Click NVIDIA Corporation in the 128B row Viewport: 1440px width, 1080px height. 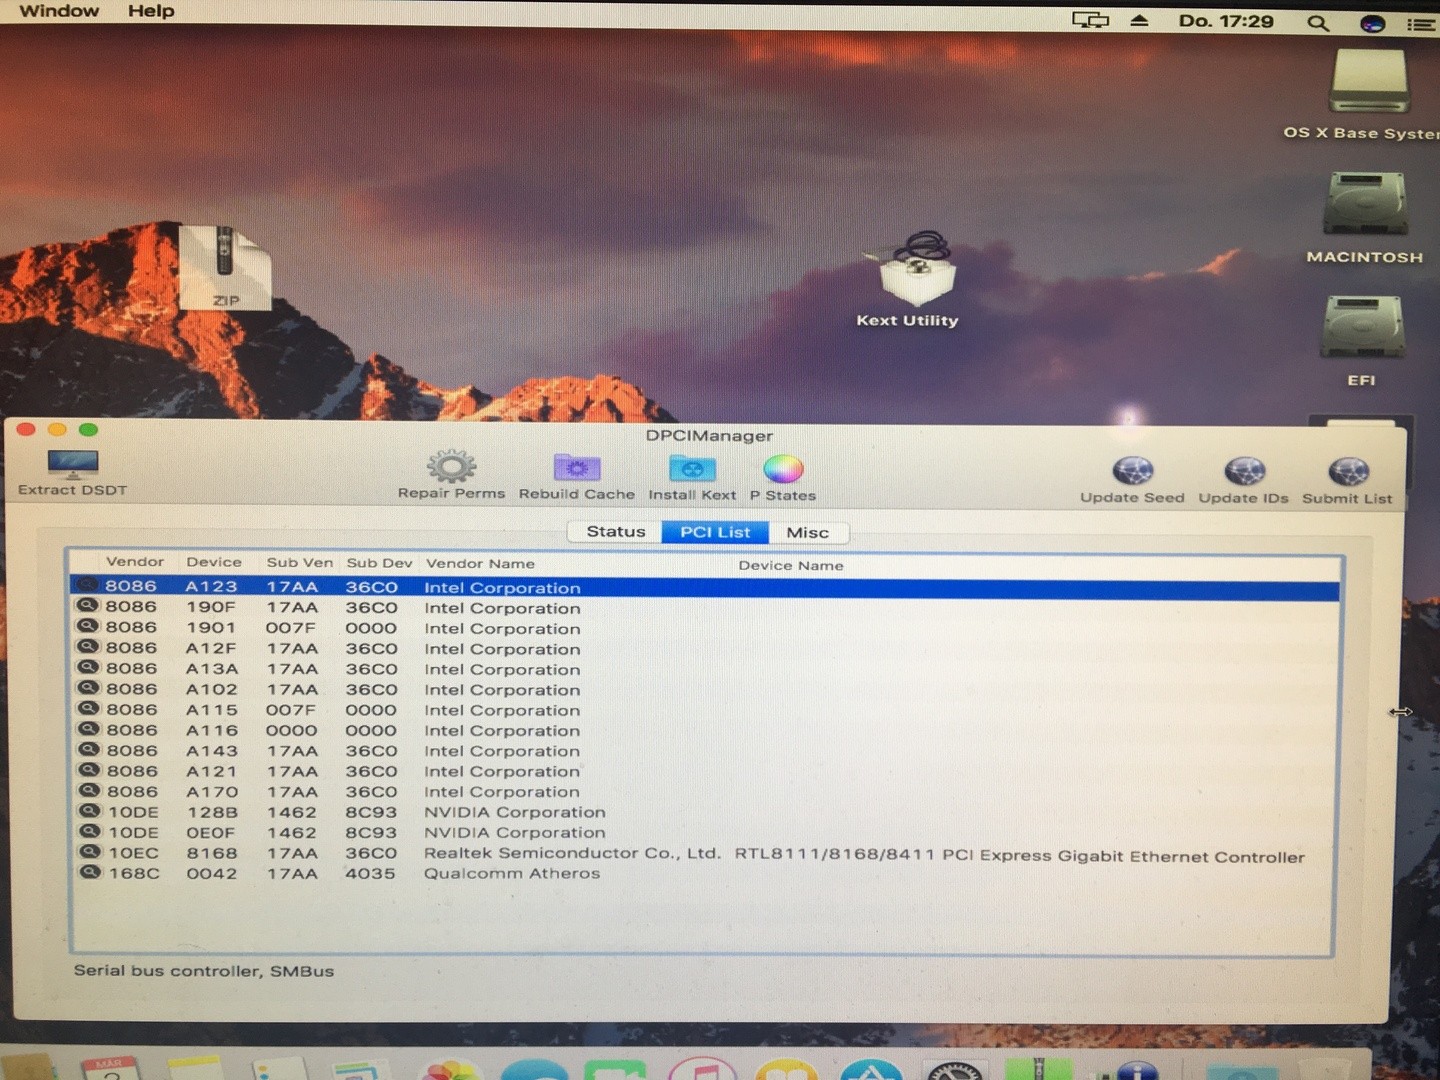pos(515,812)
